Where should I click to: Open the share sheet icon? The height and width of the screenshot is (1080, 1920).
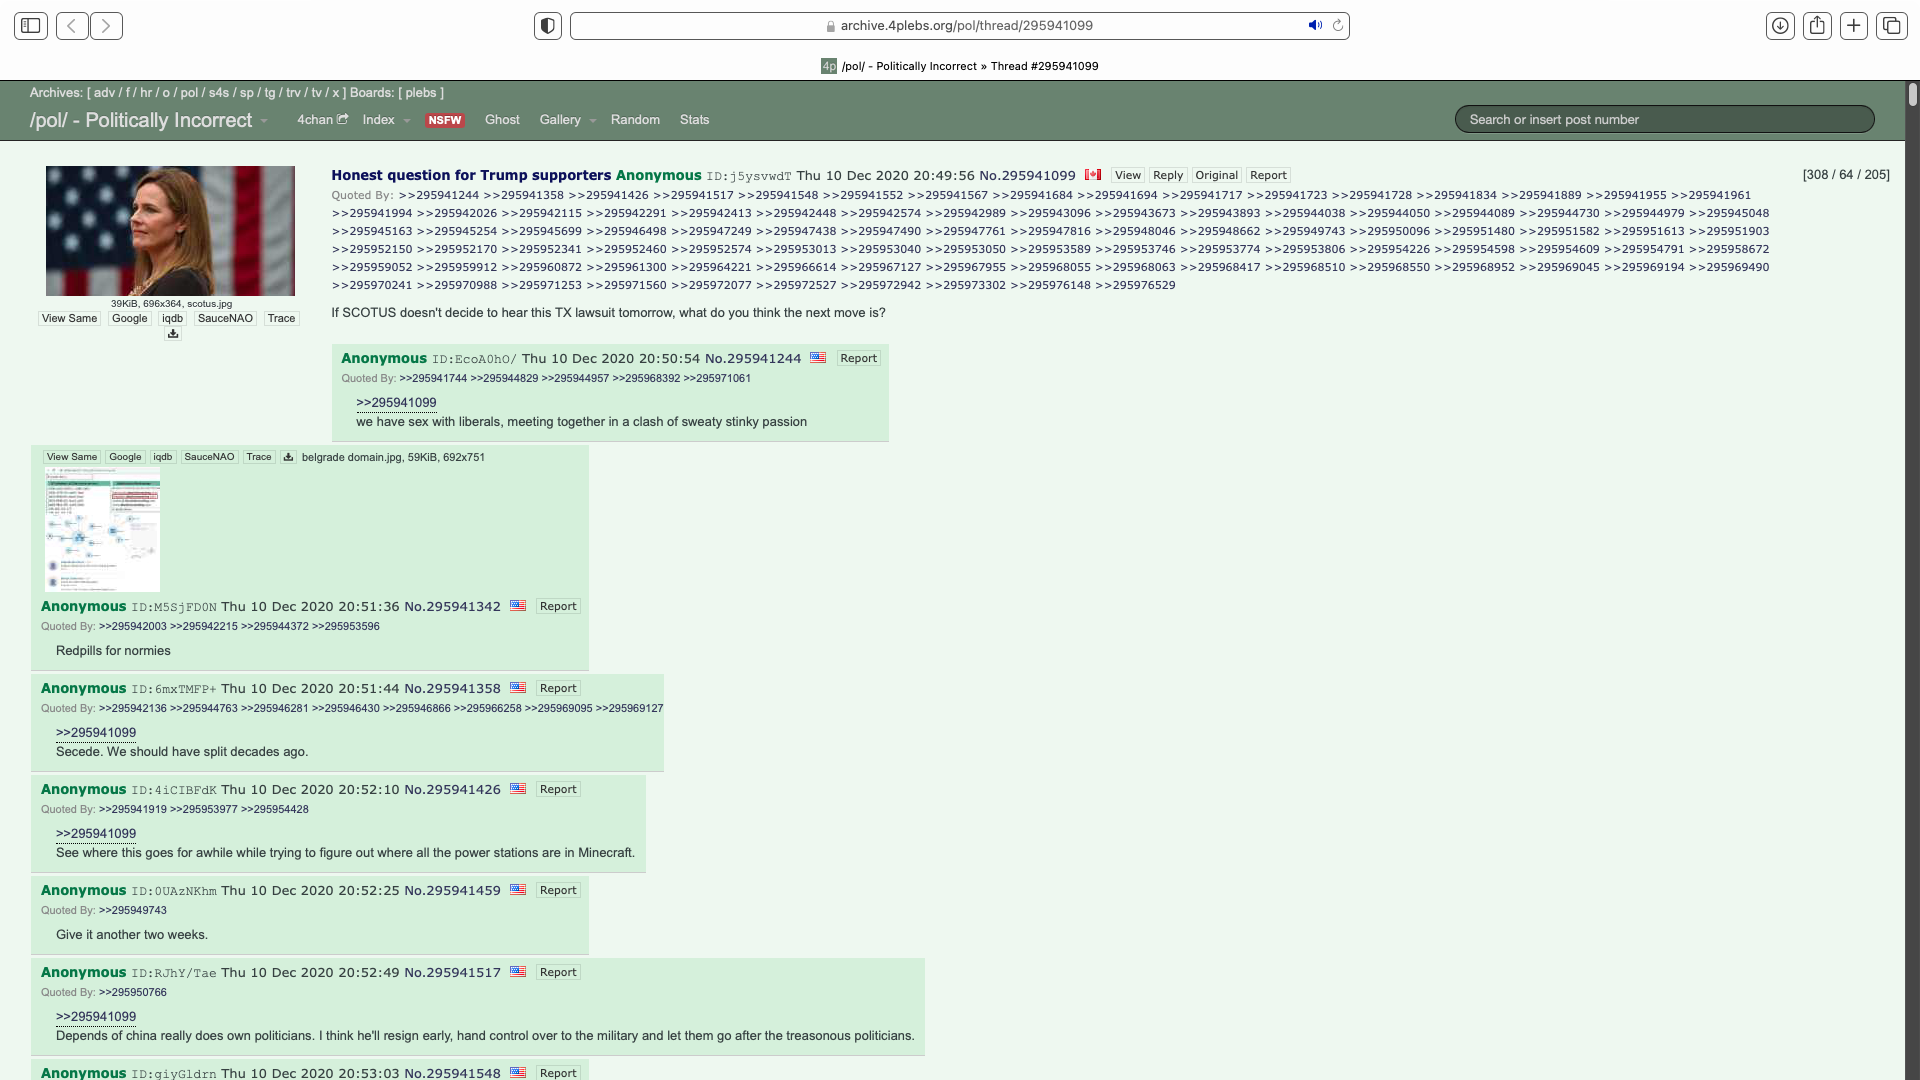point(1818,25)
